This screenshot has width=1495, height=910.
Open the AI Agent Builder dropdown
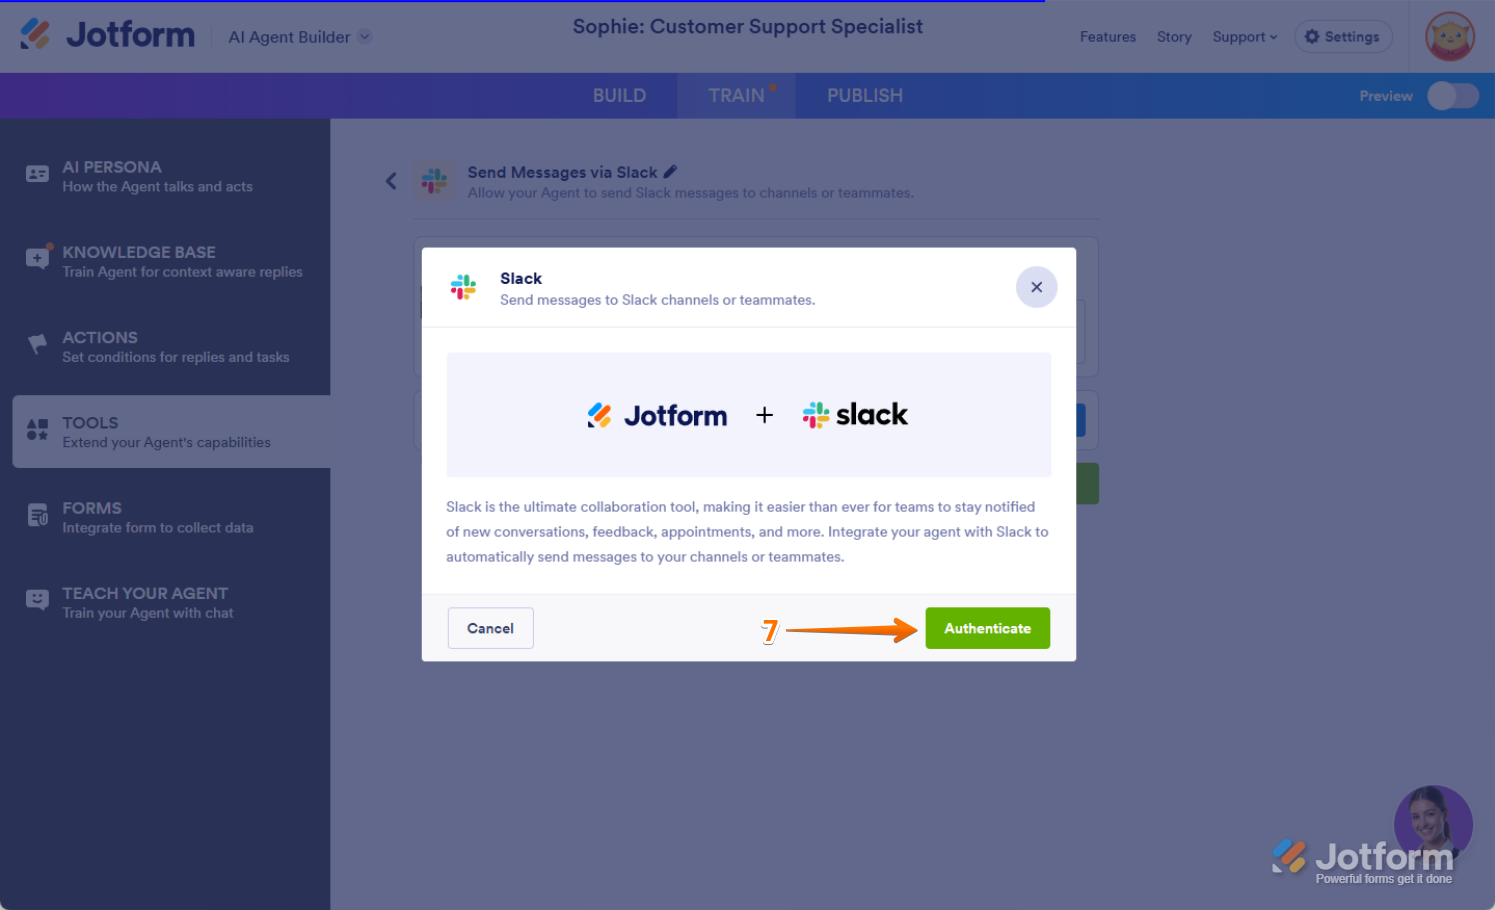[300, 37]
